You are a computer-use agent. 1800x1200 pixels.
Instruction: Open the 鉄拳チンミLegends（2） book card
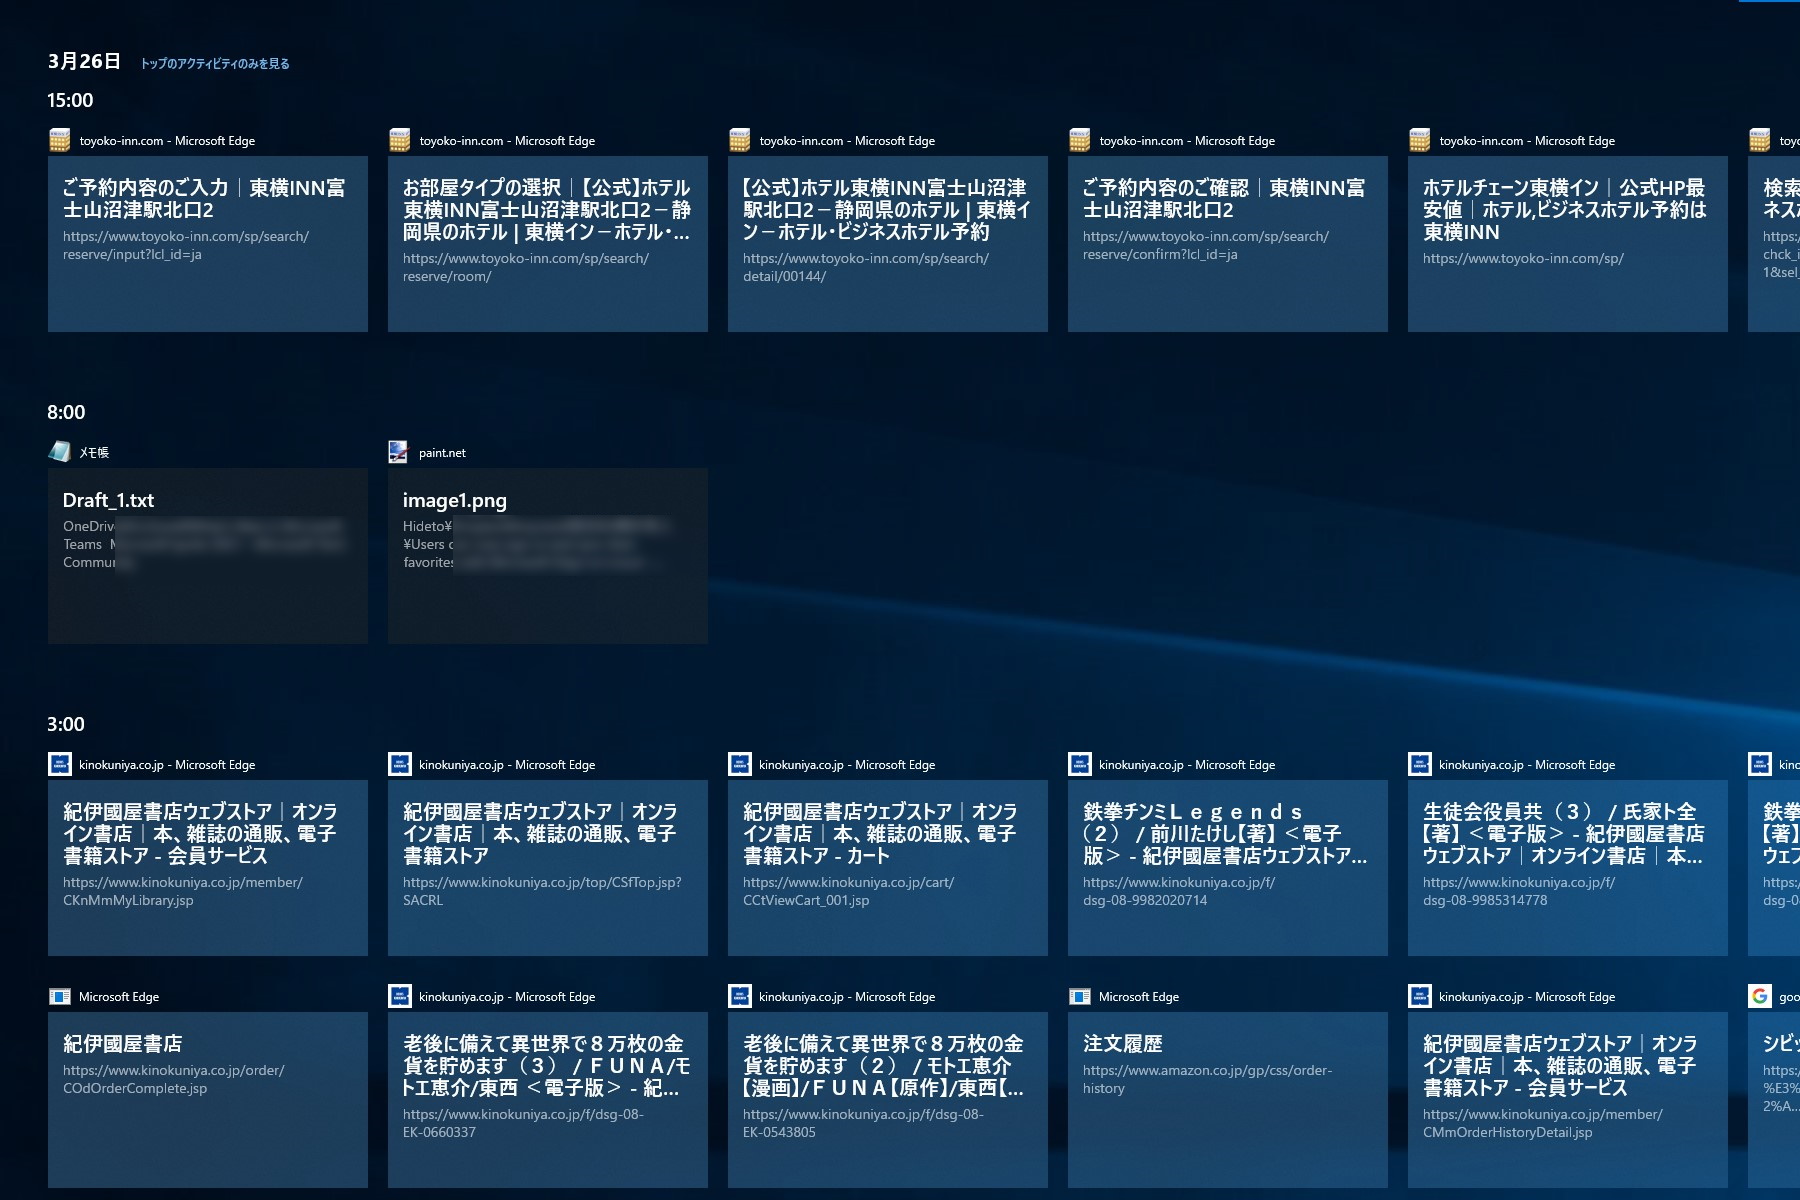1228,868
